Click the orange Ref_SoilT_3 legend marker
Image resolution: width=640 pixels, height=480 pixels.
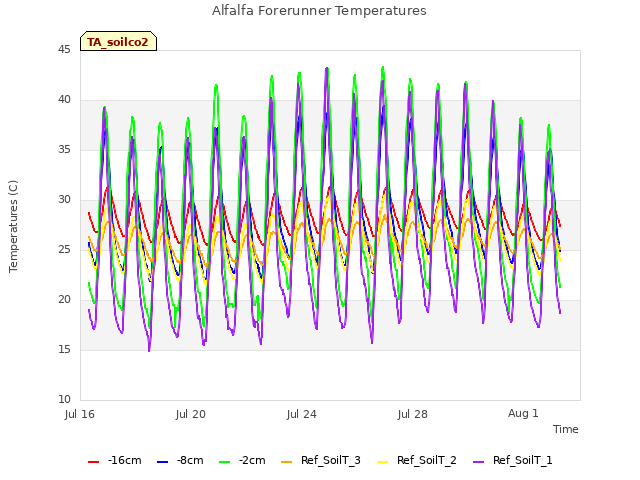tap(287, 462)
